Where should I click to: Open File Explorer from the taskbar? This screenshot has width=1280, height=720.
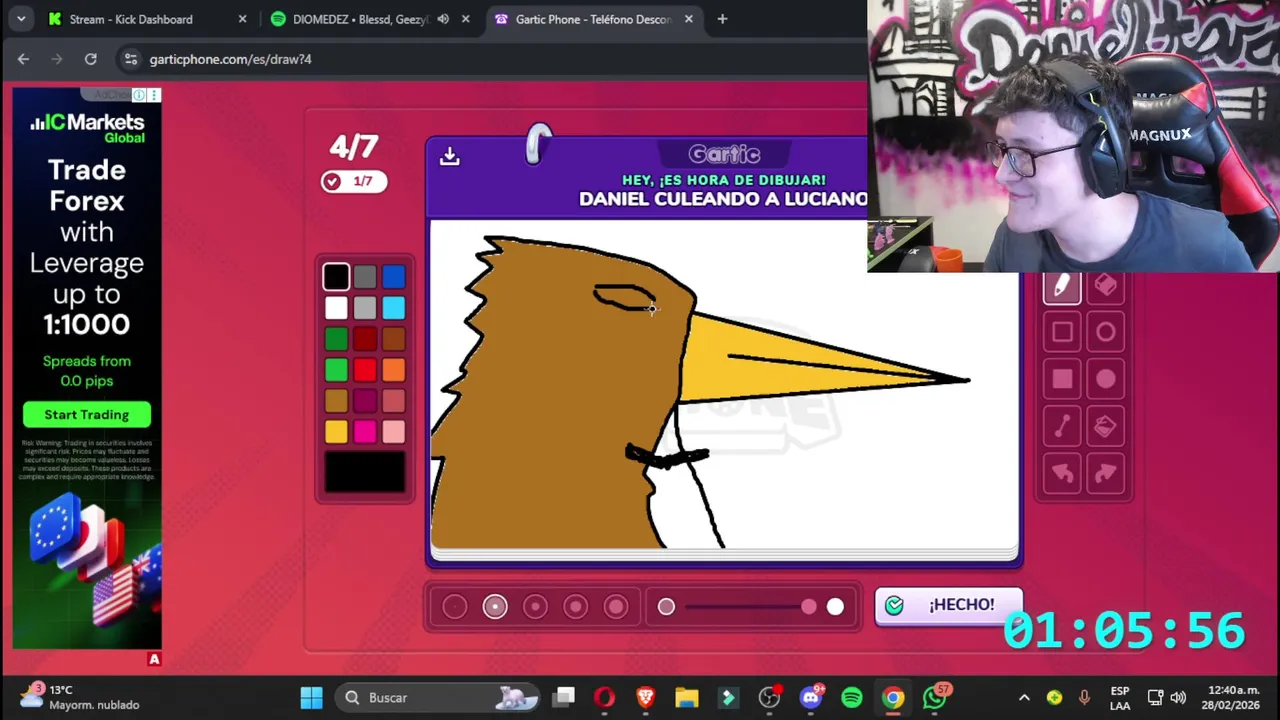point(686,697)
